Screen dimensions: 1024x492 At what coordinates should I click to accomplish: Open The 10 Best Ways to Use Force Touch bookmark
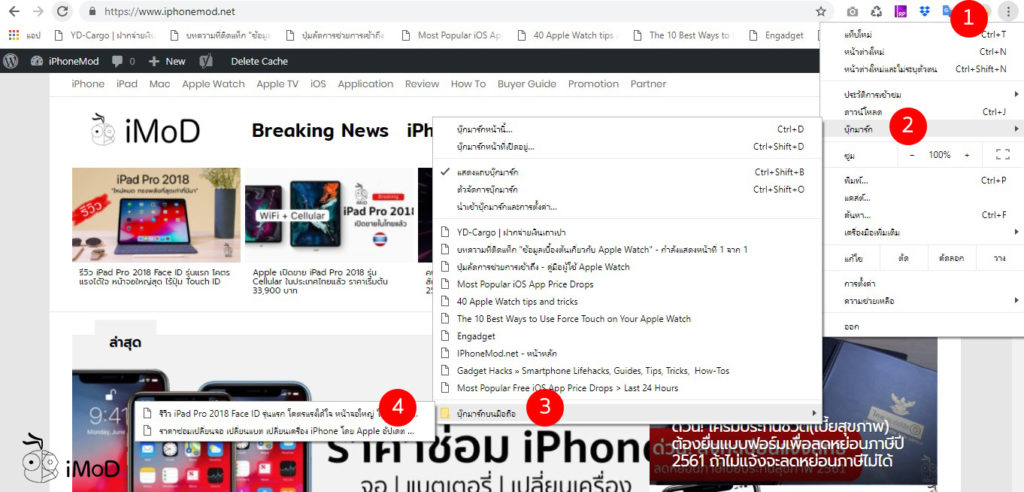point(627,319)
